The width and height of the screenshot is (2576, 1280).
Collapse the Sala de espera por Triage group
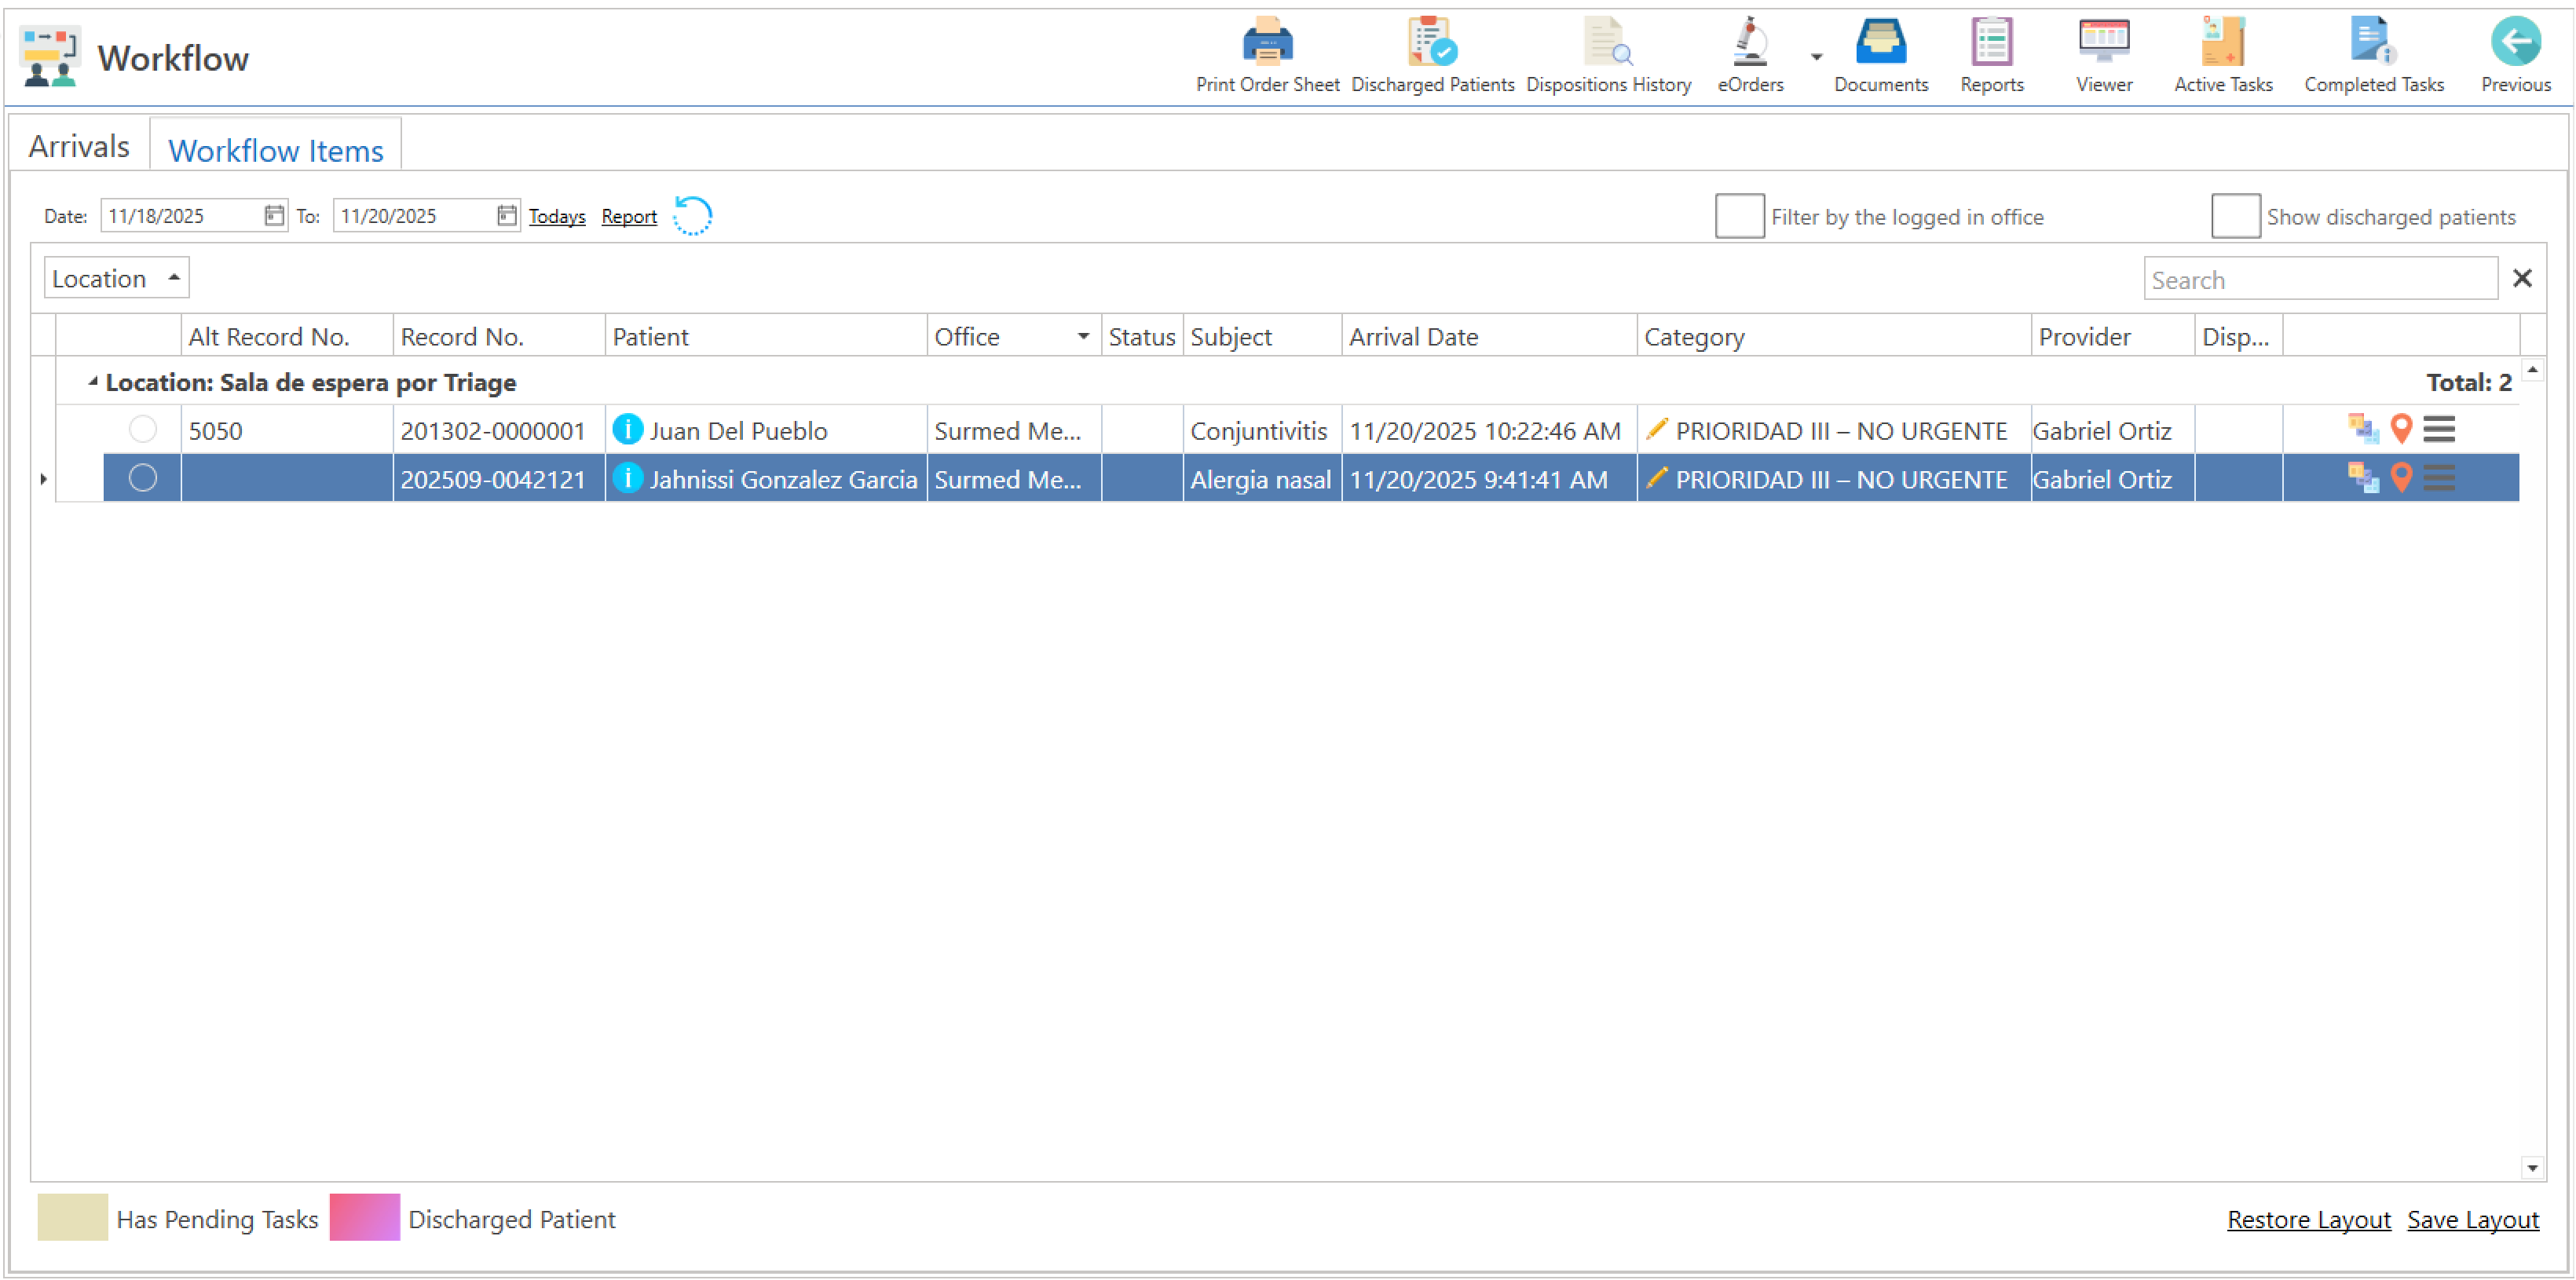click(93, 382)
